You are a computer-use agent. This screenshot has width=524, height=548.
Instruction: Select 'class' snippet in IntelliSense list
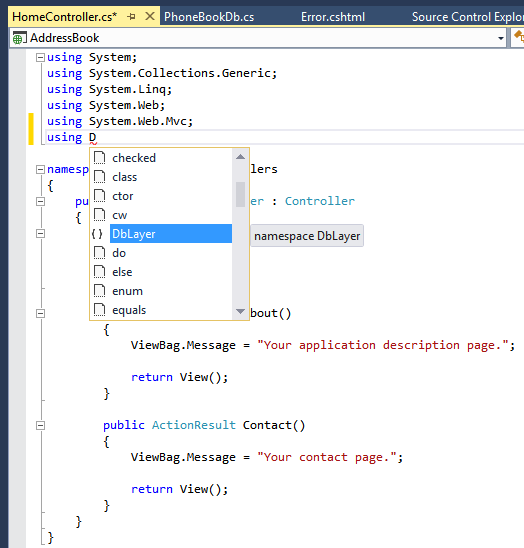coord(161,177)
